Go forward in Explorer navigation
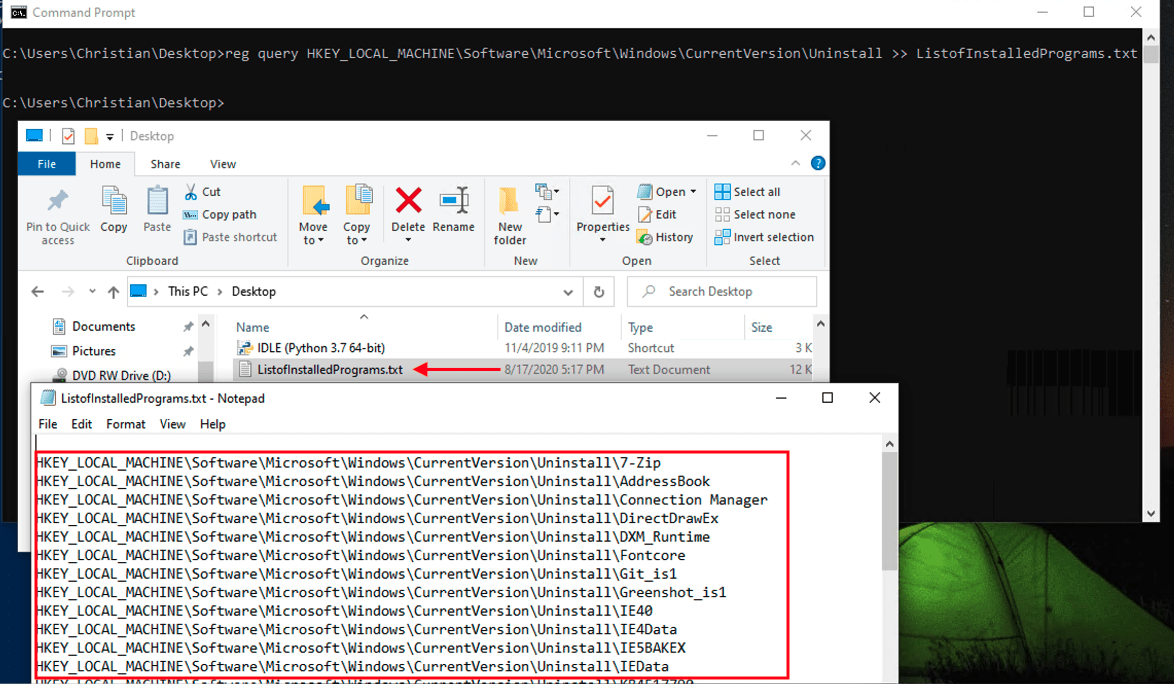This screenshot has width=1174, height=684. 67,292
